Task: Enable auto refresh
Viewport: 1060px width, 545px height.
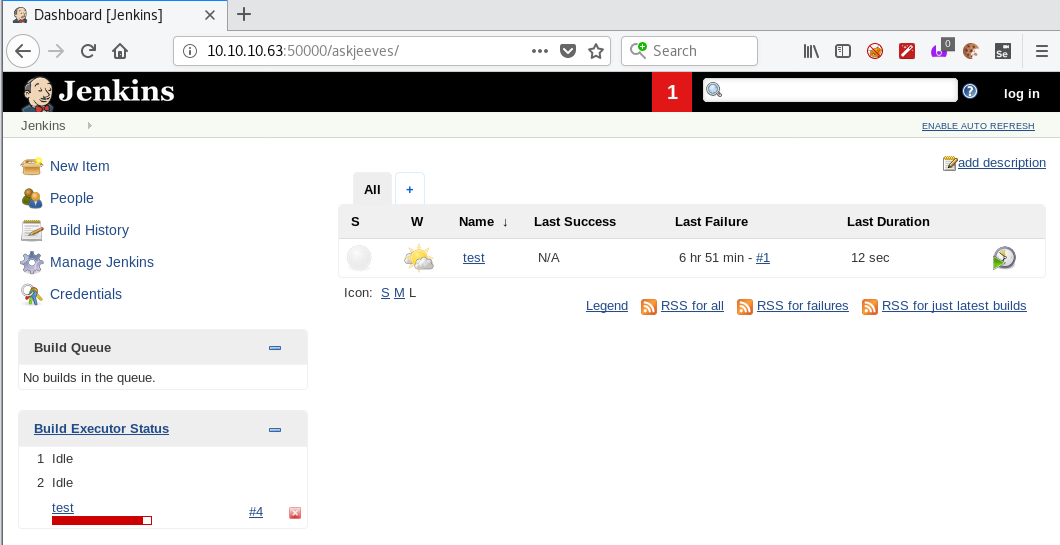Action: (977, 126)
